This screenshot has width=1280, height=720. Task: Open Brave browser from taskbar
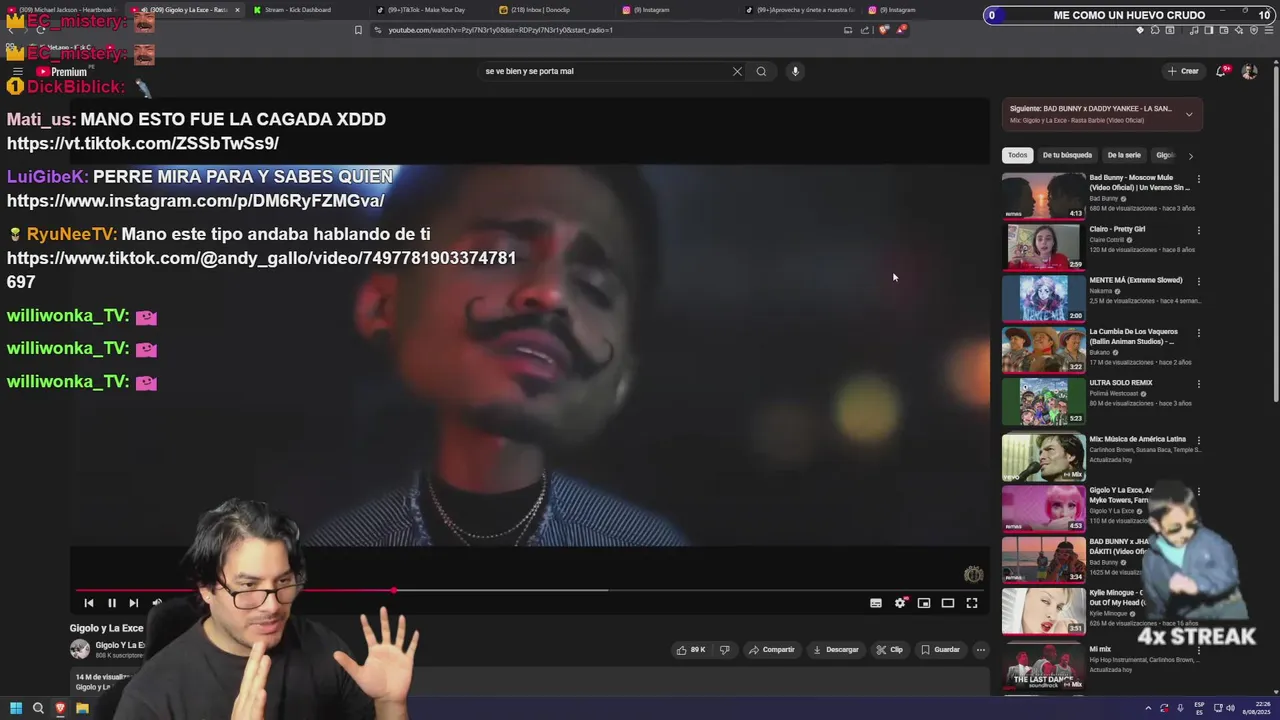coord(60,708)
